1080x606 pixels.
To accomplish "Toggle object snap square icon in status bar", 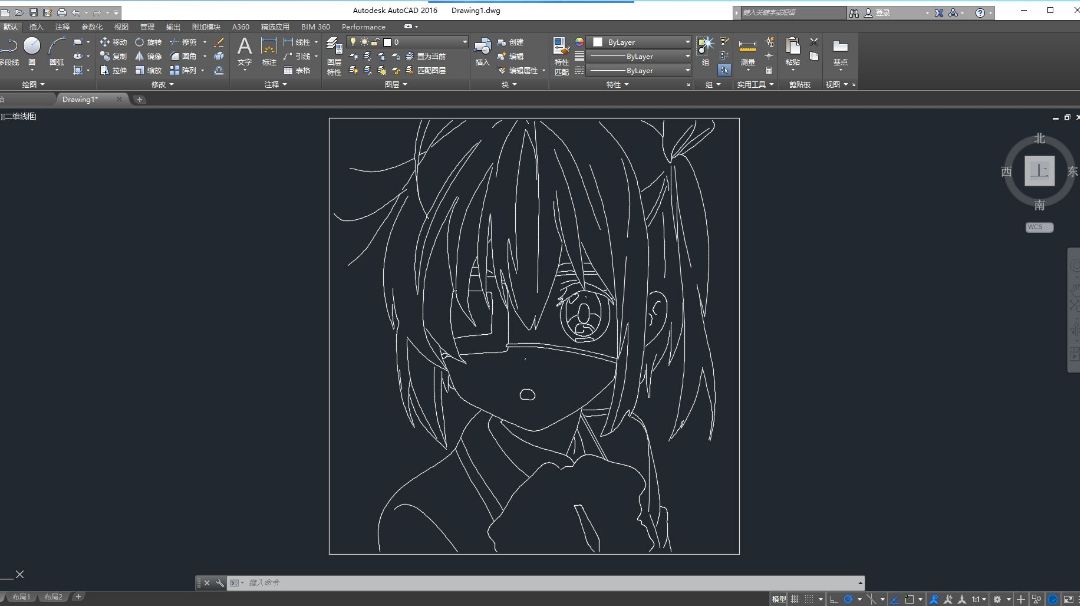I will (909, 599).
